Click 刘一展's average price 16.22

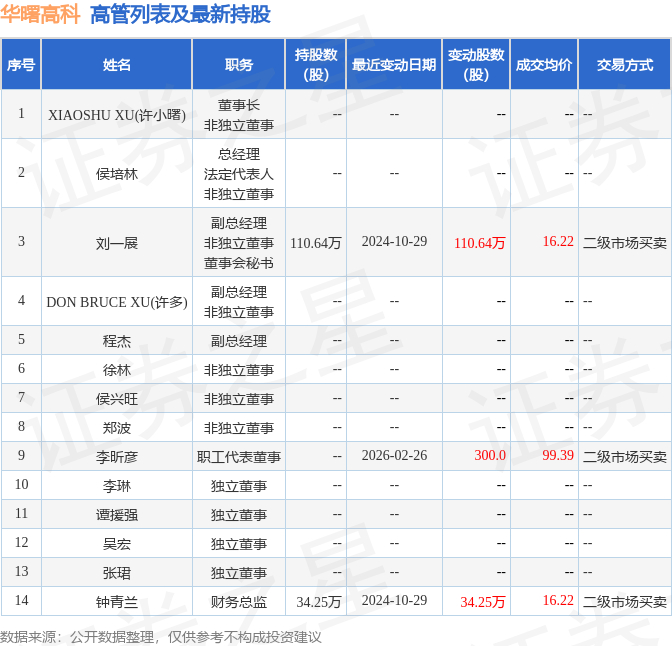[x=558, y=241]
